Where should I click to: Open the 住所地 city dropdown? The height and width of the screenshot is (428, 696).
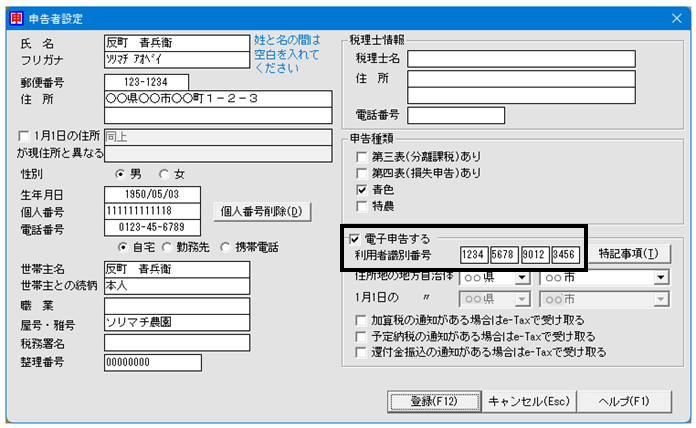tap(661, 278)
